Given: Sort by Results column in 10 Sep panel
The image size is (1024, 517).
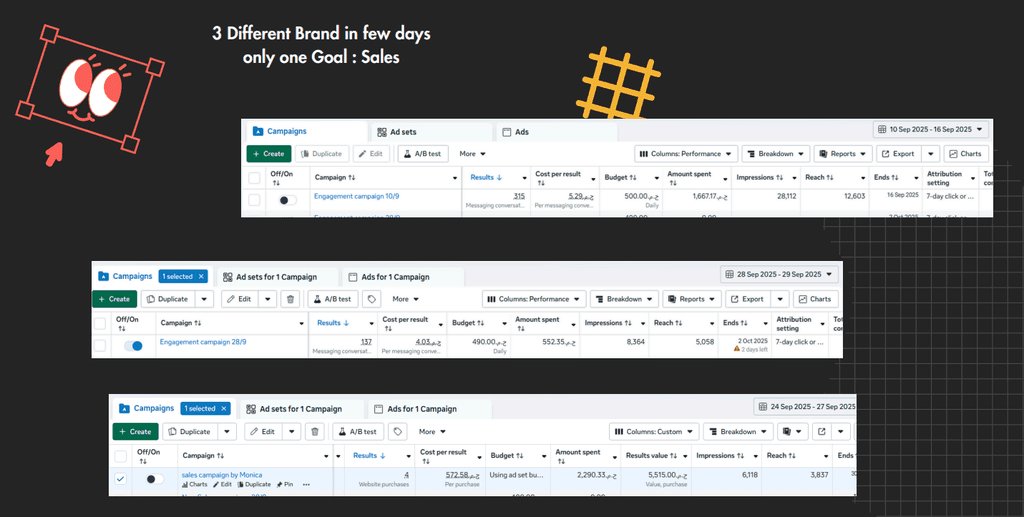Looking at the screenshot, I should point(486,177).
